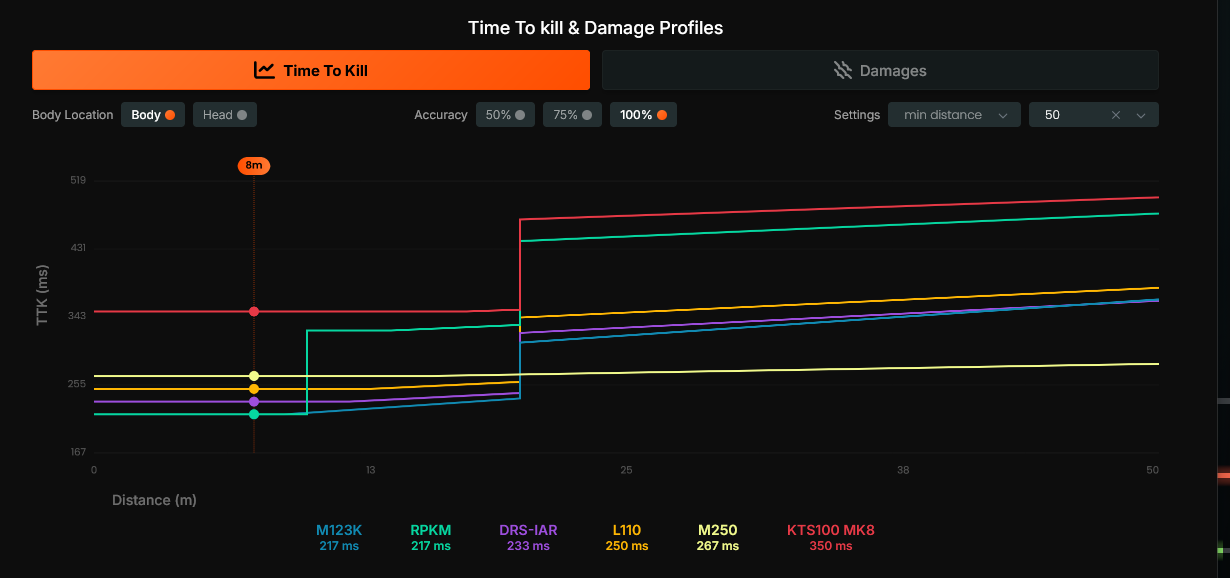Click the 519 y-axis tick value
Image resolution: width=1230 pixels, height=578 pixels.
point(78,180)
